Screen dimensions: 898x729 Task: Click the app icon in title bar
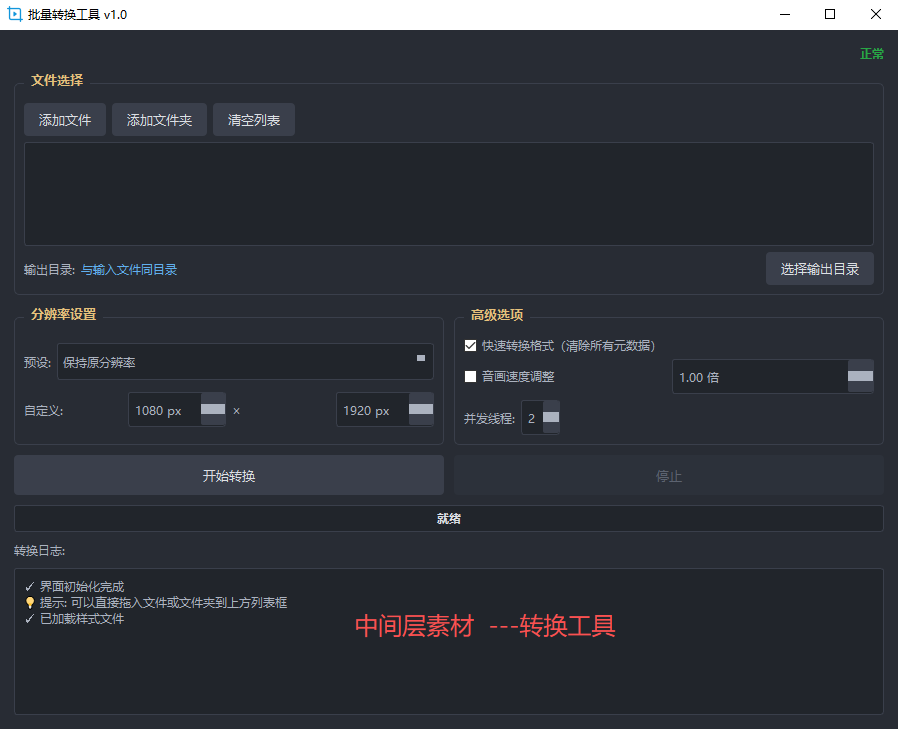click(x=15, y=15)
